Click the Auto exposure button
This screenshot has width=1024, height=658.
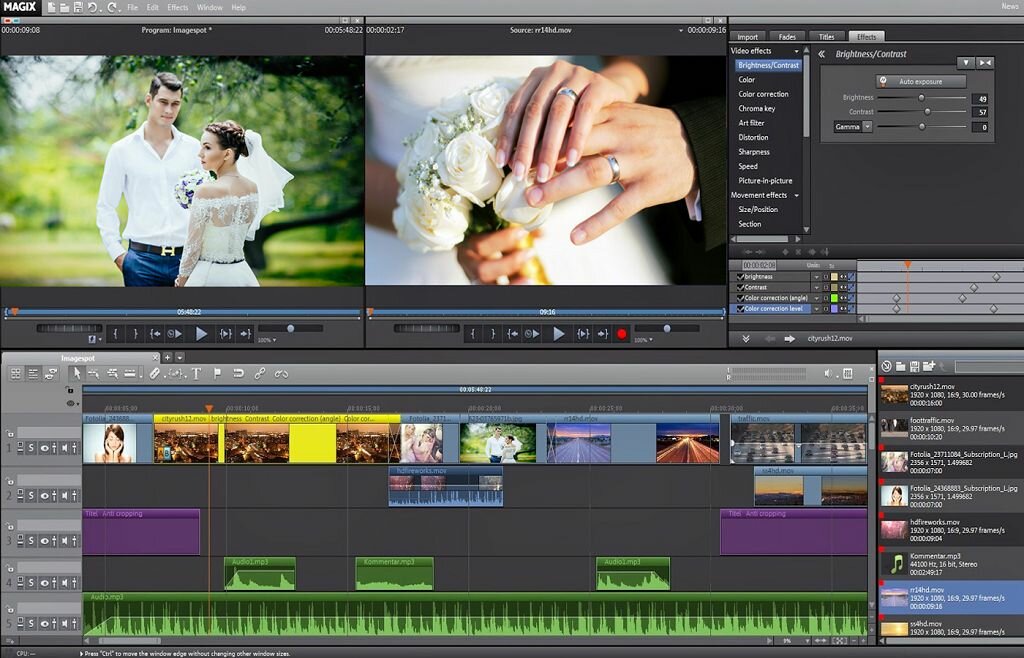pyautogui.click(x=921, y=82)
